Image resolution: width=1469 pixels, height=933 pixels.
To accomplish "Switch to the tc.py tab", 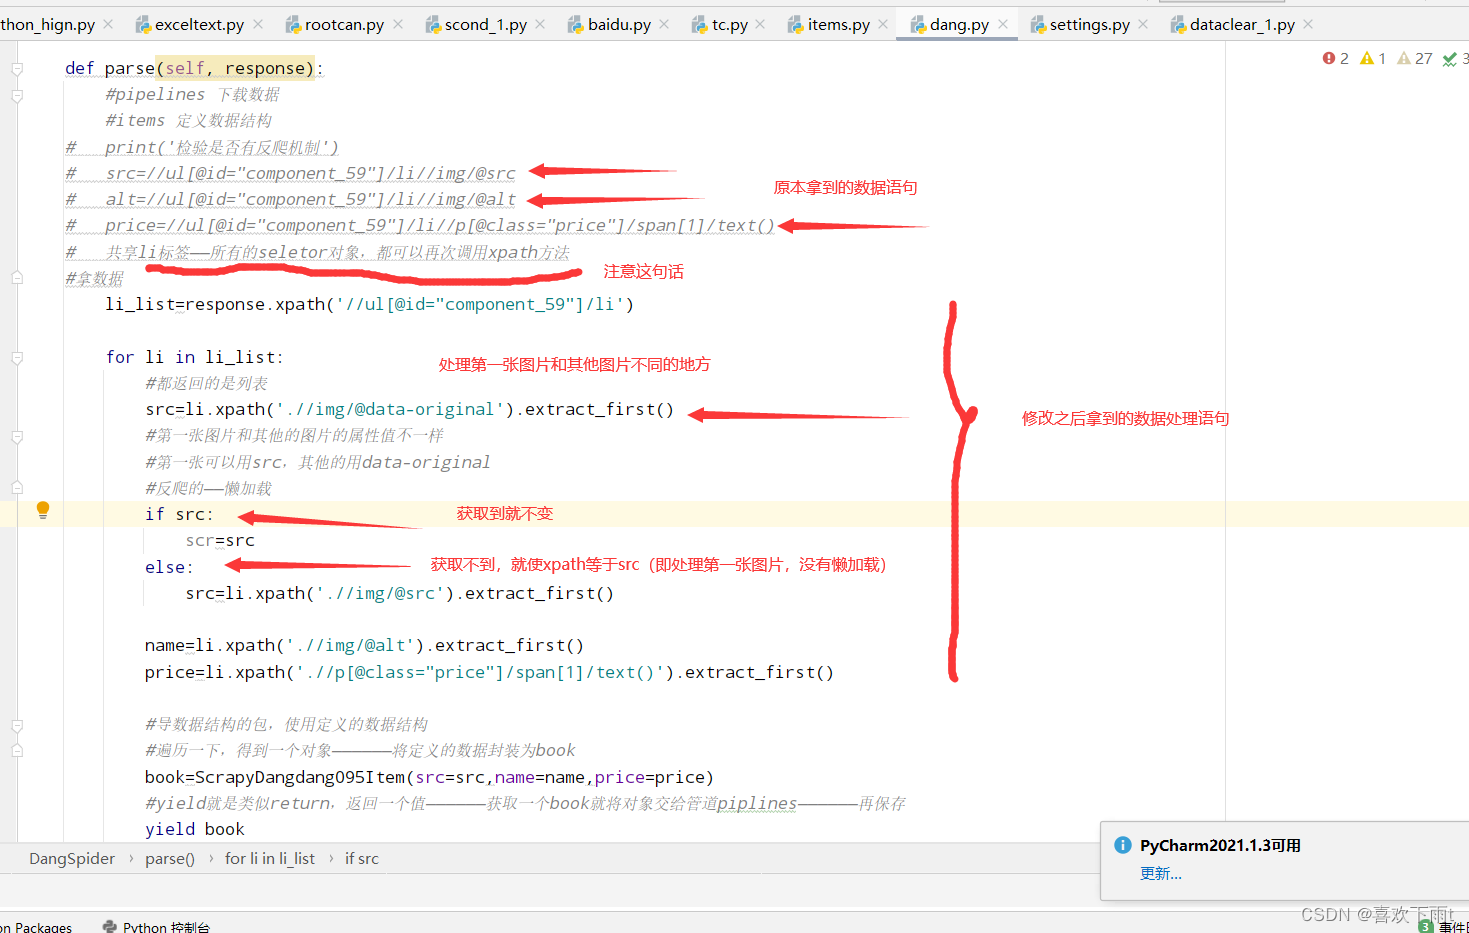I will click(730, 24).
